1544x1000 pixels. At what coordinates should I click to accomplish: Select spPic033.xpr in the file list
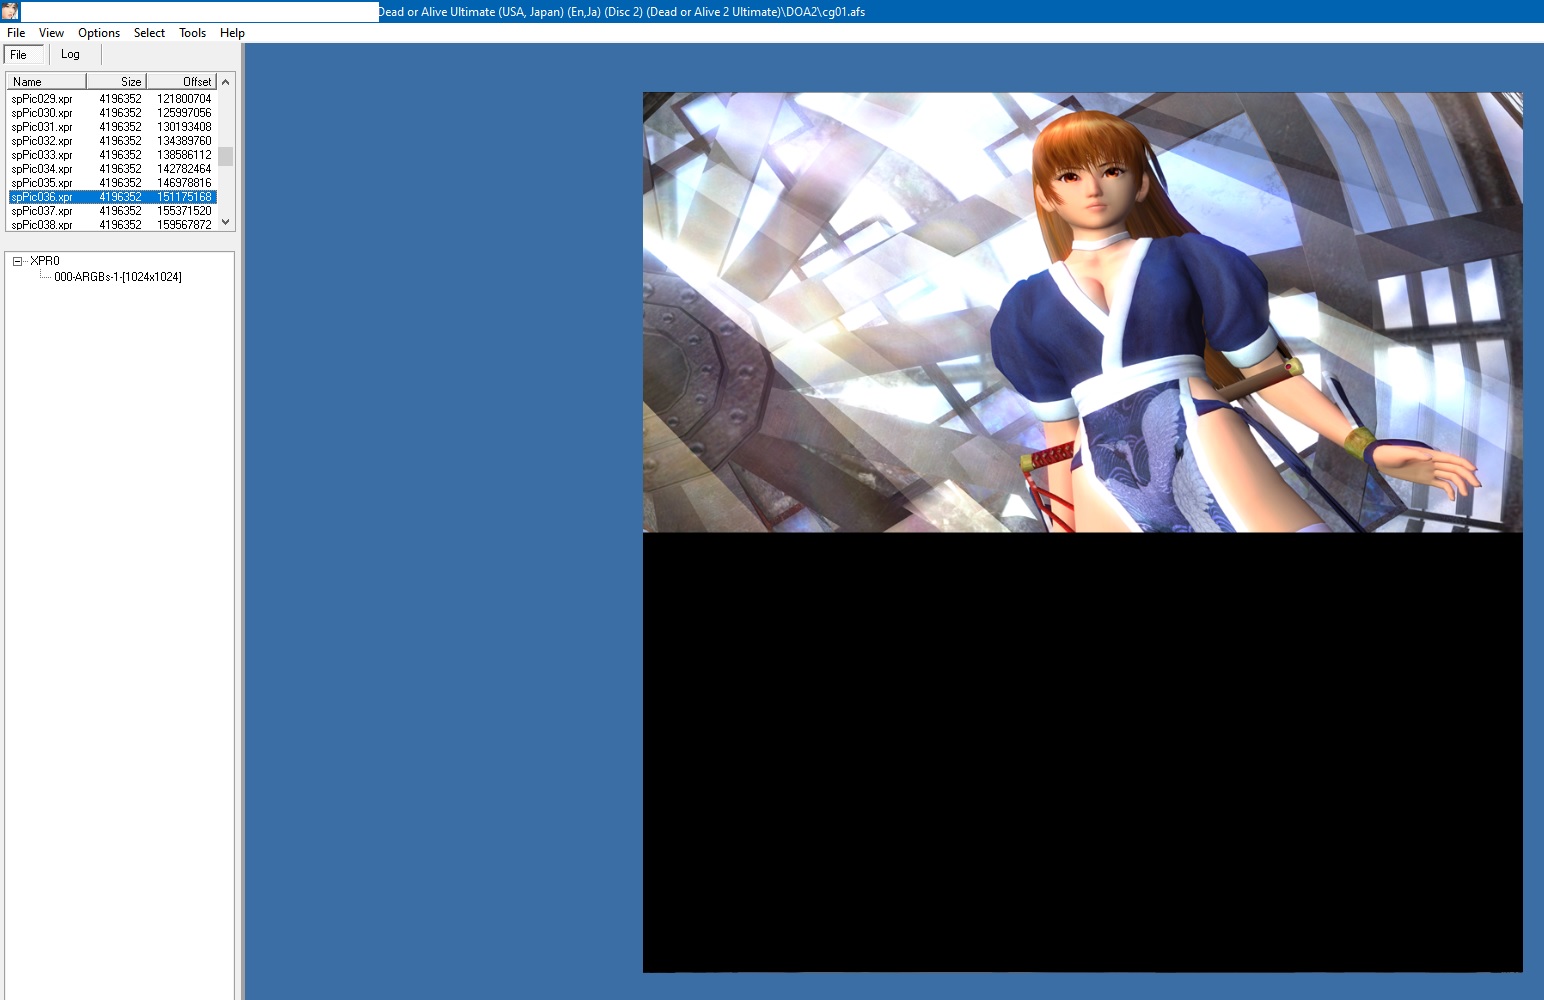click(x=112, y=155)
